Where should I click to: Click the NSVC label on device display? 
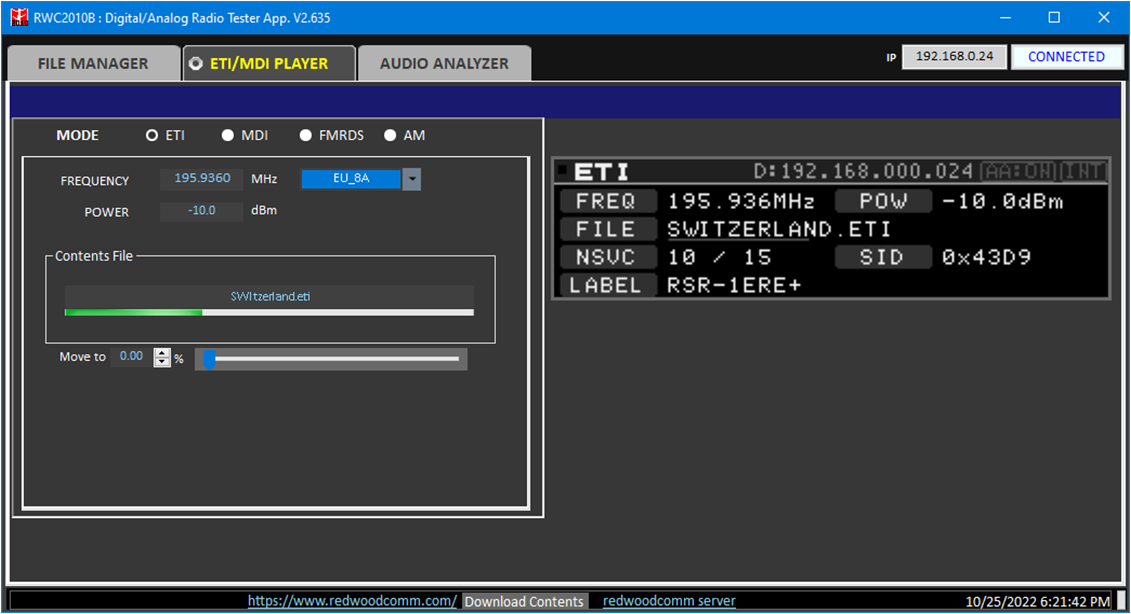607,258
